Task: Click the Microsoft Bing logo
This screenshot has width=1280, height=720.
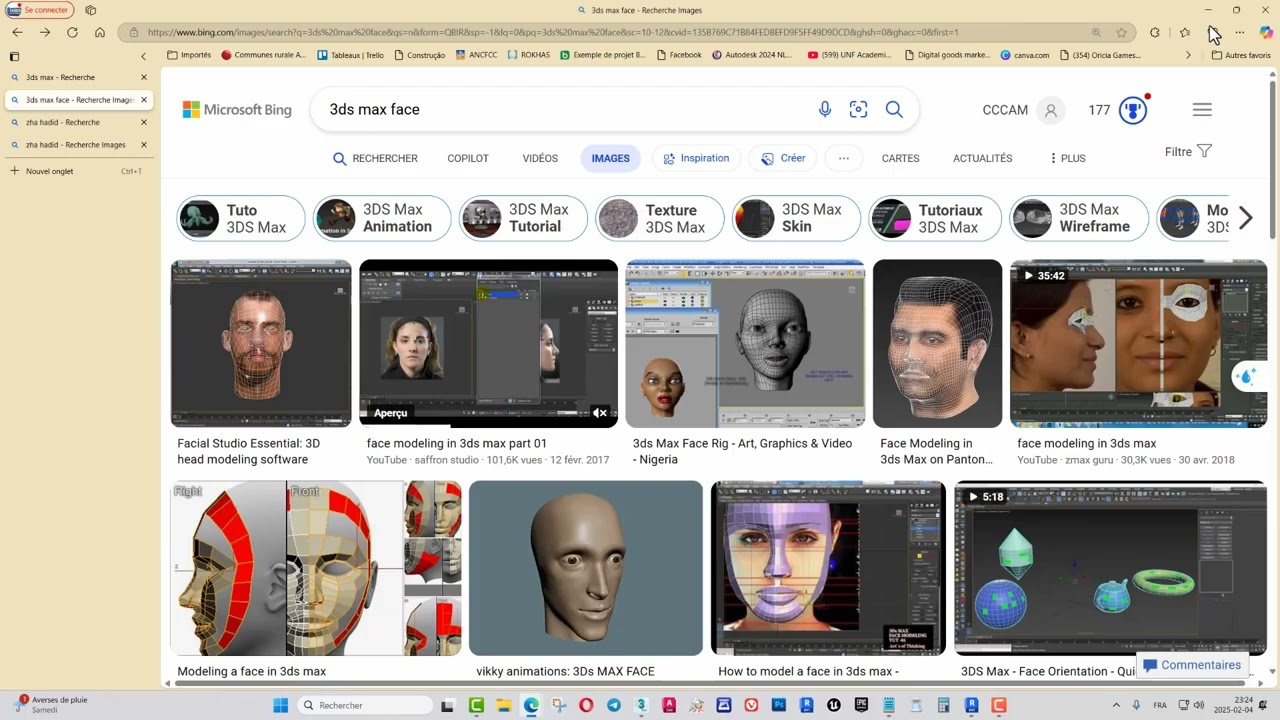Action: (237, 110)
